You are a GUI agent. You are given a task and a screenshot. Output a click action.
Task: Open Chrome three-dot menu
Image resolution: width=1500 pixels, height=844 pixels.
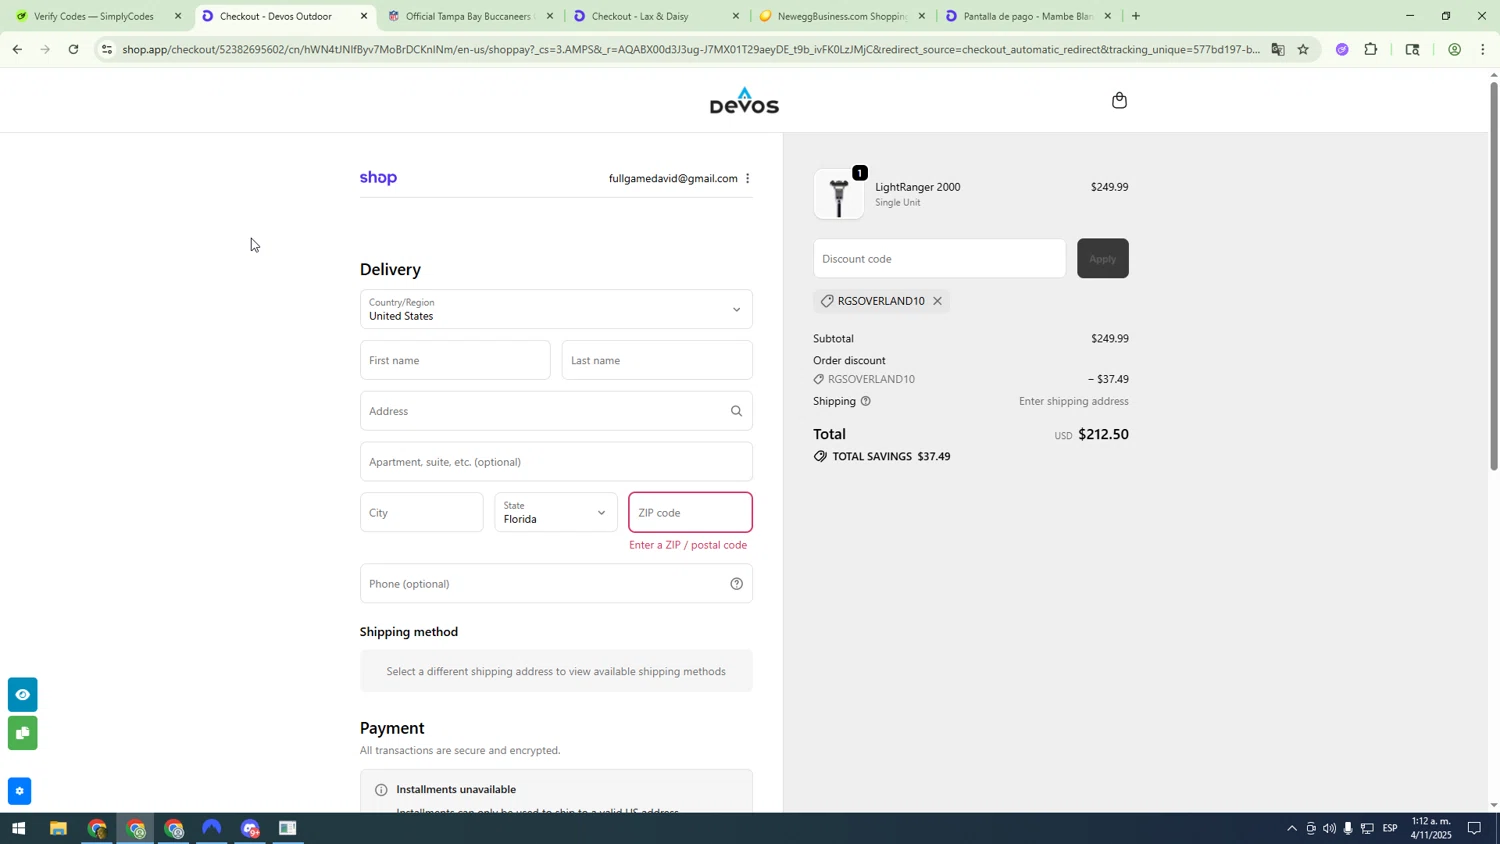(1482, 49)
